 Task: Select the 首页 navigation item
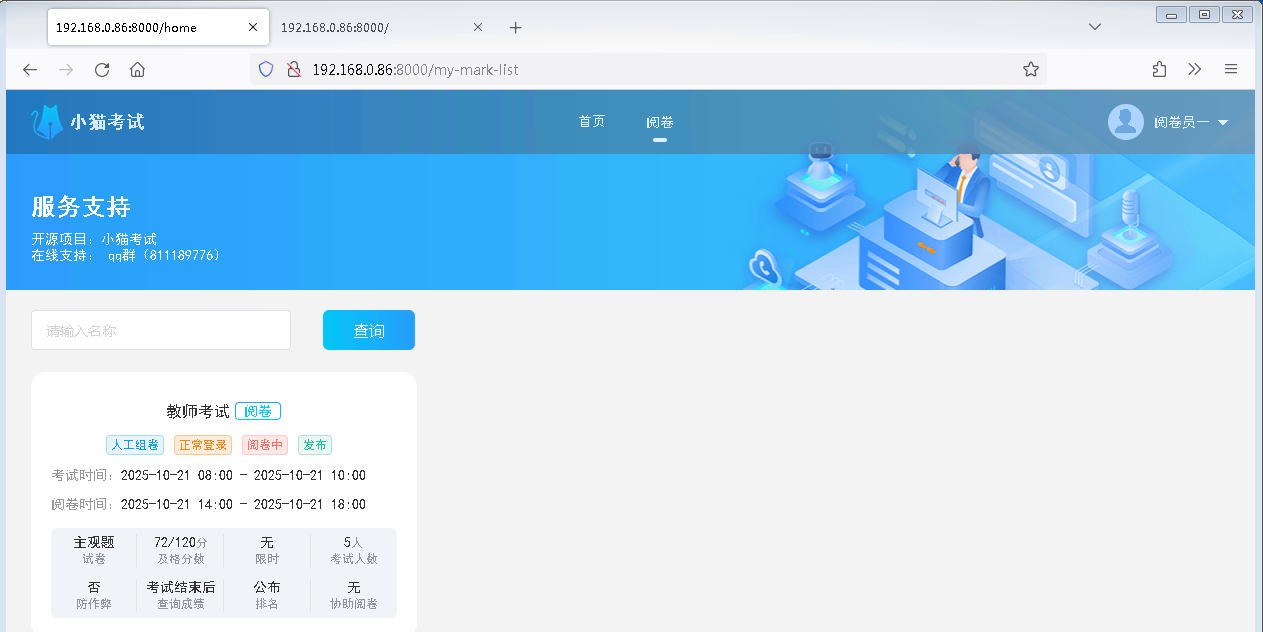click(x=591, y=122)
